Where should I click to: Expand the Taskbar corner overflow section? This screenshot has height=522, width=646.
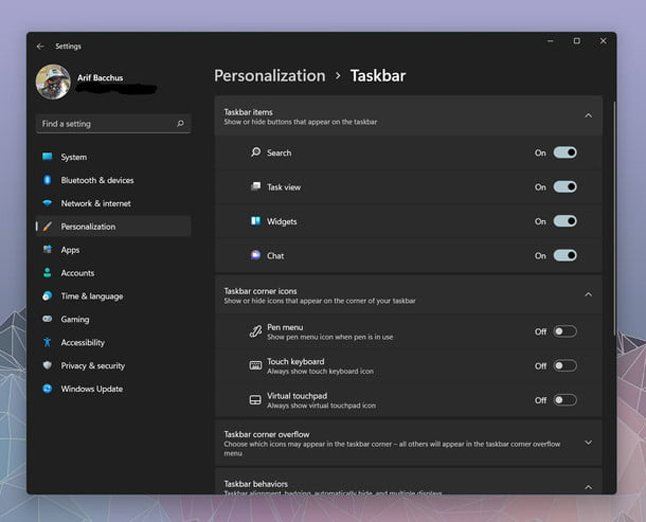click(588, 442)
